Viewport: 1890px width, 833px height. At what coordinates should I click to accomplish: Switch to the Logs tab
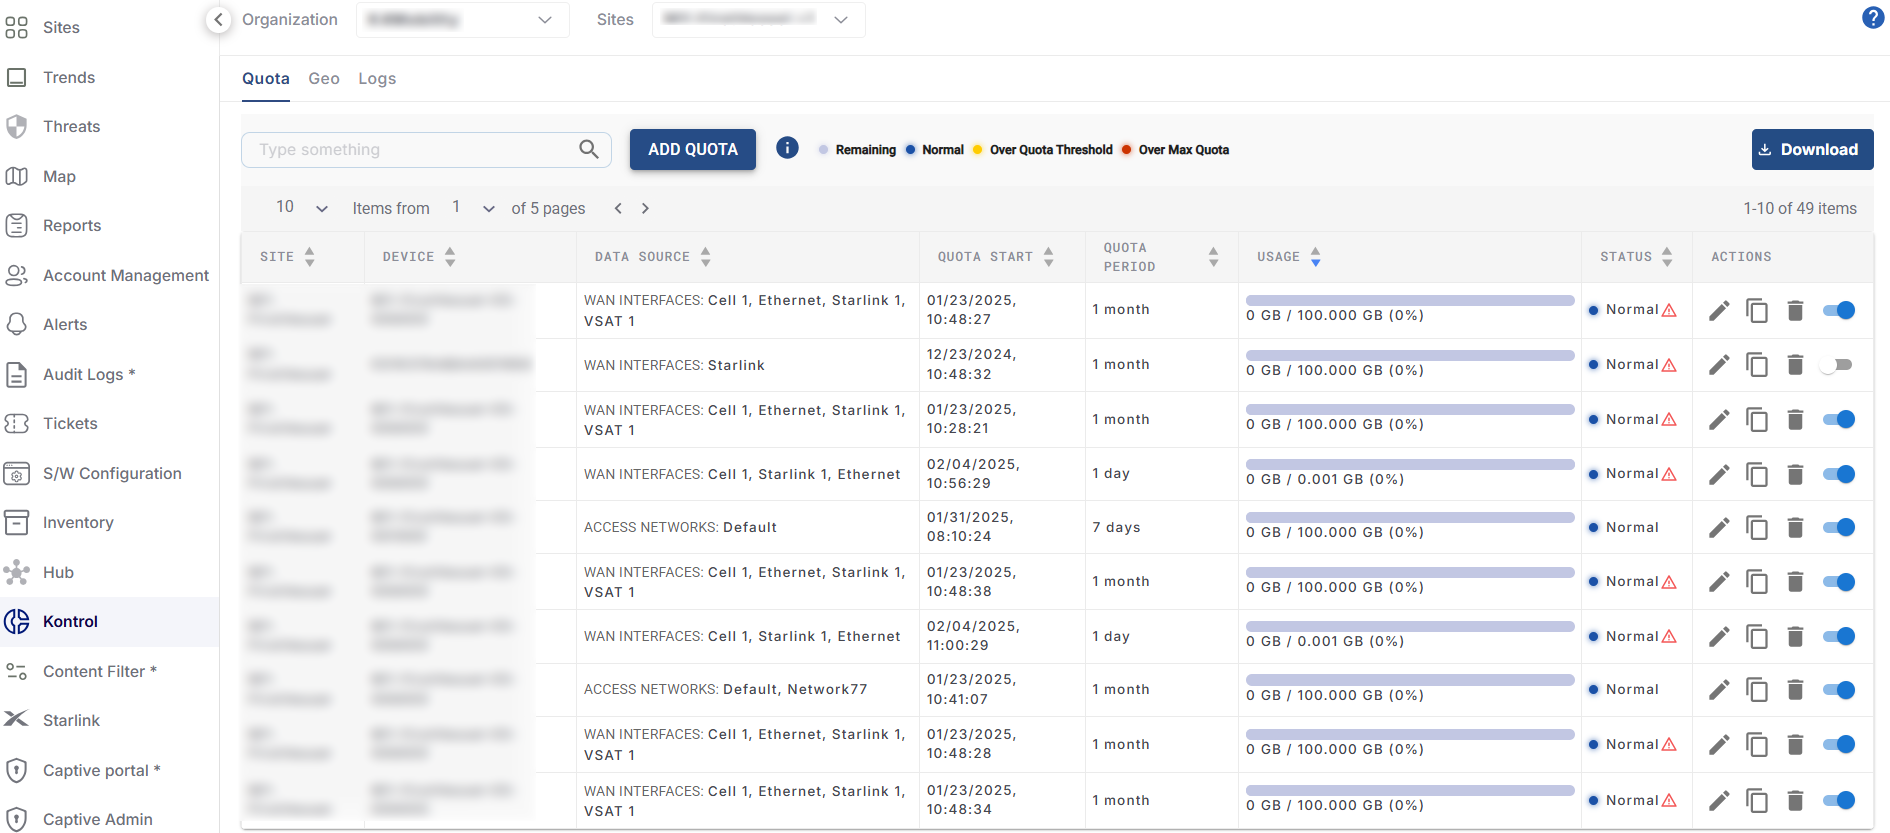coord(377,79)
